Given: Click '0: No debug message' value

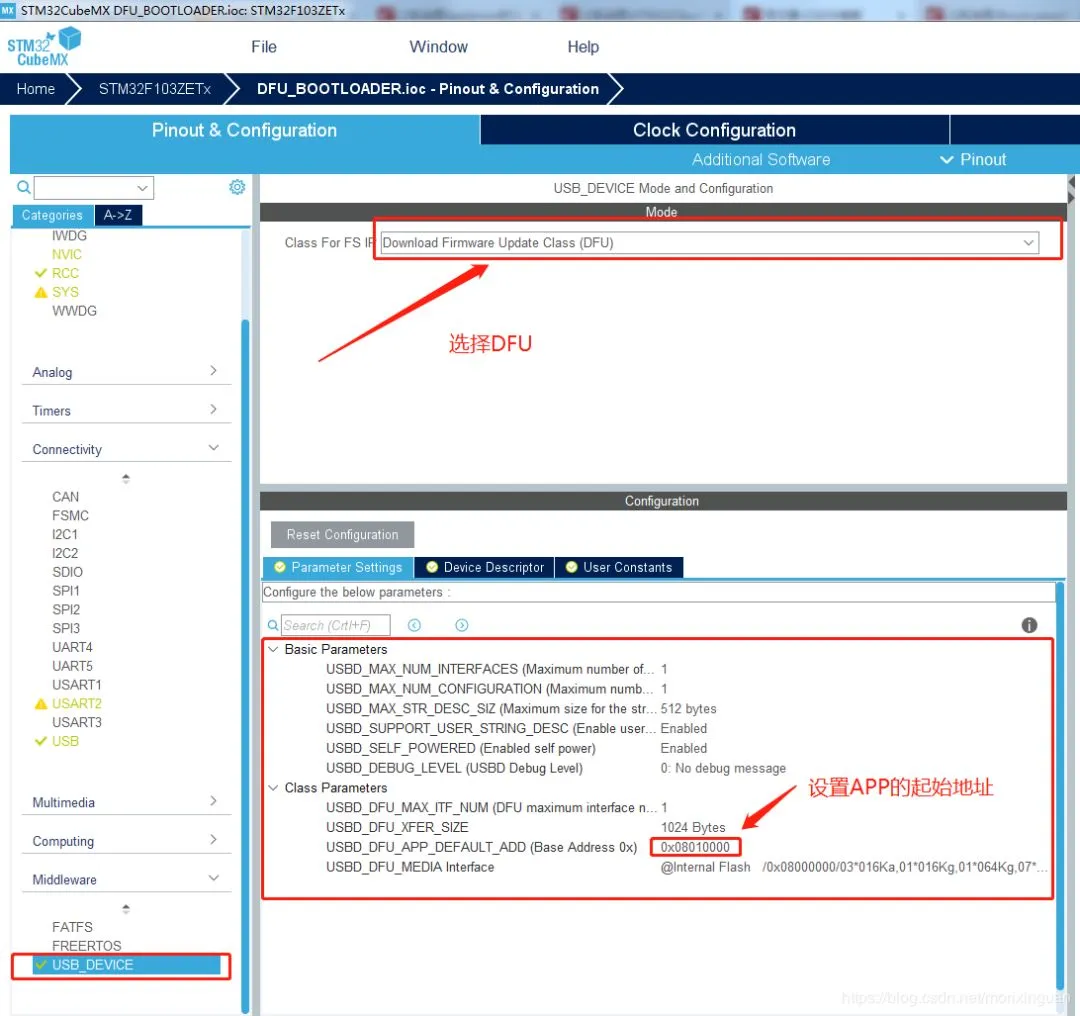Looking at the screenshot, I should [x=723, y=768].
